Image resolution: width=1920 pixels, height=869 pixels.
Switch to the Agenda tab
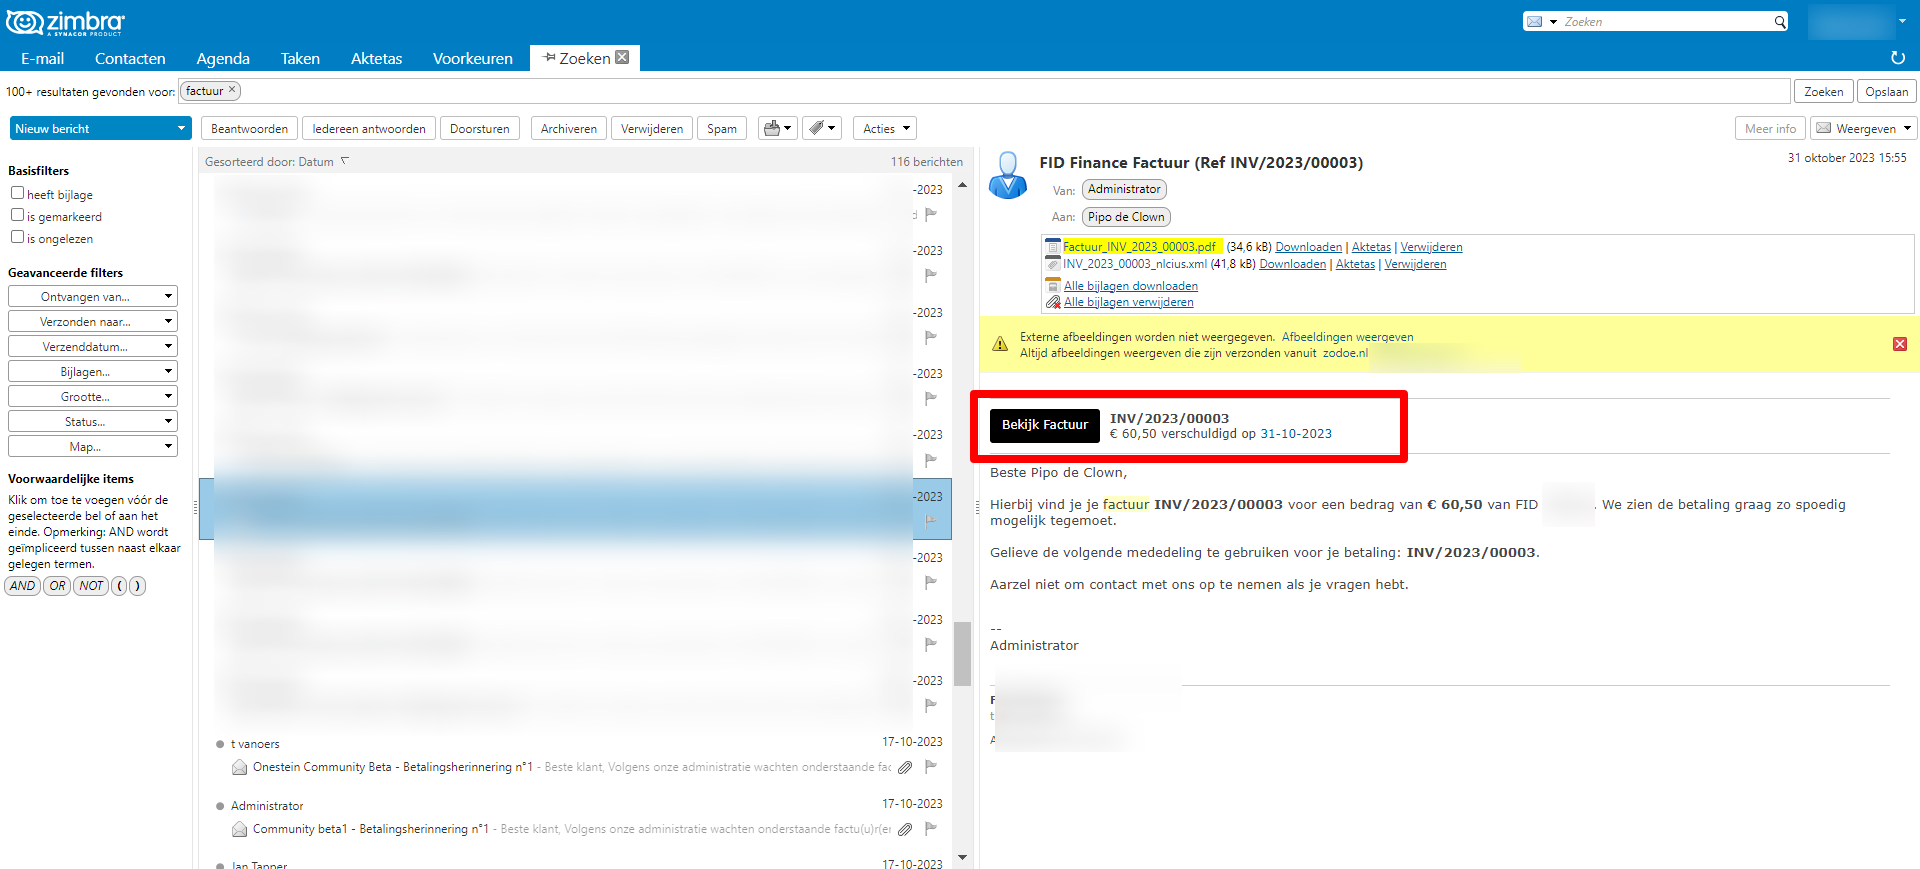(x=223, y=58)
